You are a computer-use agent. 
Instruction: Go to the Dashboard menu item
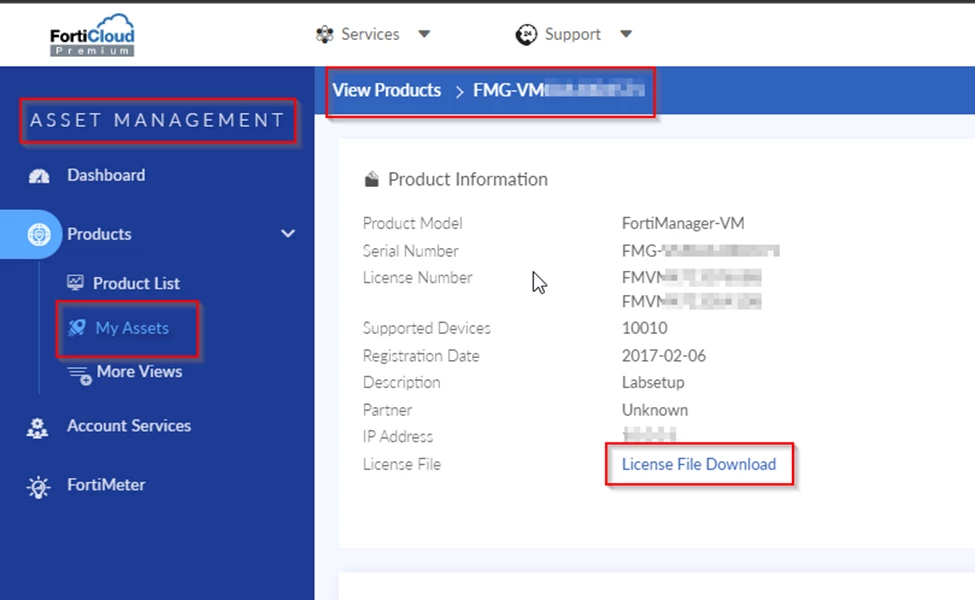106,175
